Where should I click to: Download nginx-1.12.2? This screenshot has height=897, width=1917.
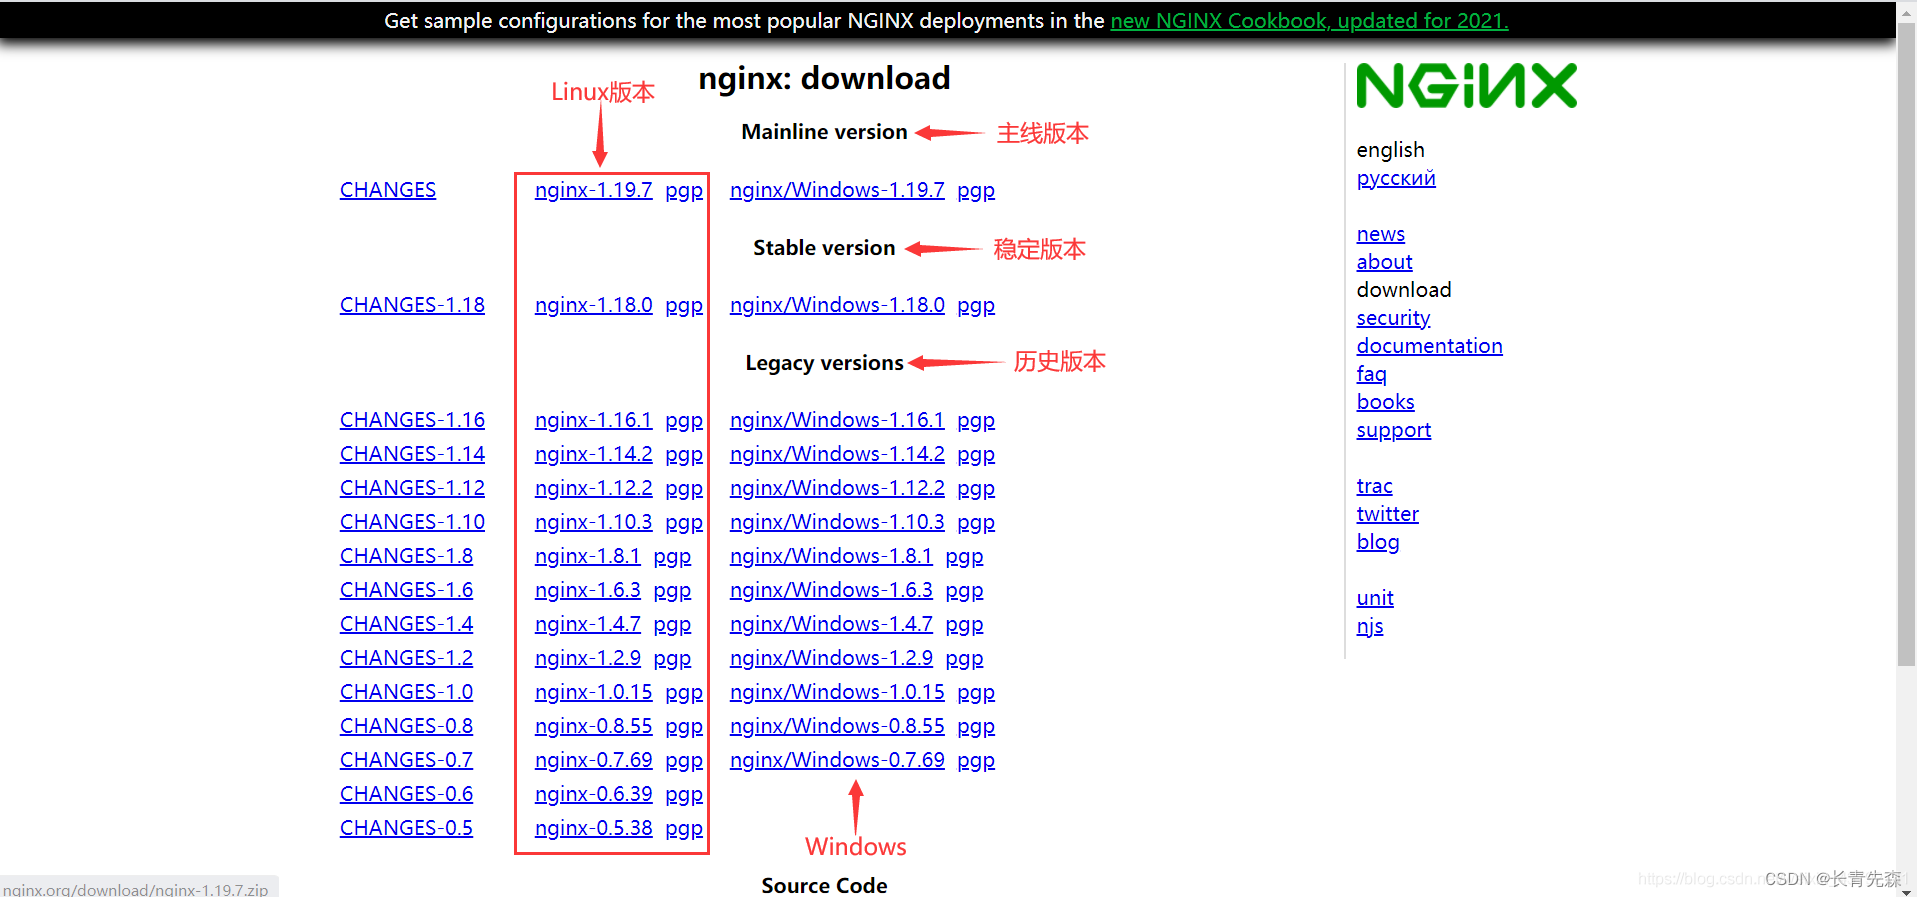593,488
